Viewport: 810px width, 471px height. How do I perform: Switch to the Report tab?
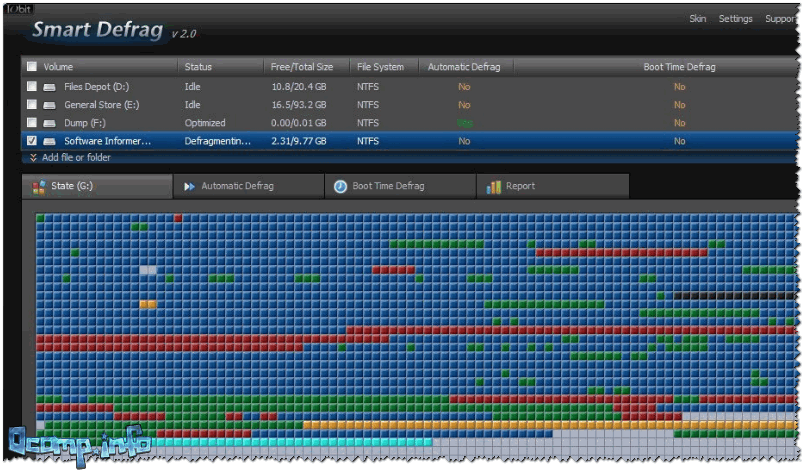553,186
